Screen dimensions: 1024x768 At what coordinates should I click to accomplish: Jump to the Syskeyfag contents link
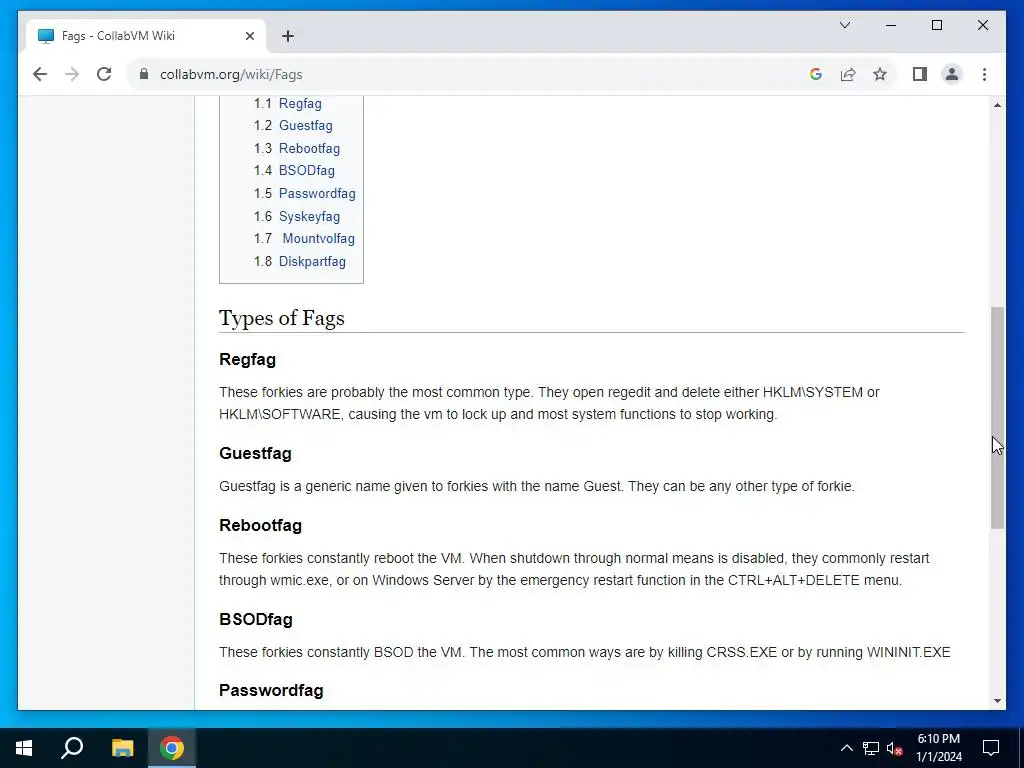310,216
